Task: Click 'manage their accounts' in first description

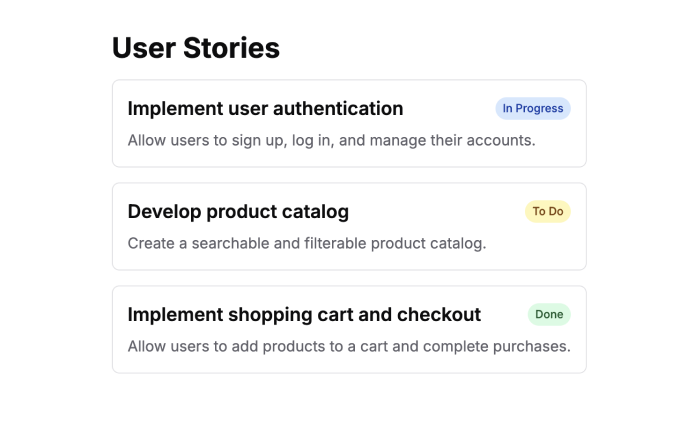Action: pos(452,140)
